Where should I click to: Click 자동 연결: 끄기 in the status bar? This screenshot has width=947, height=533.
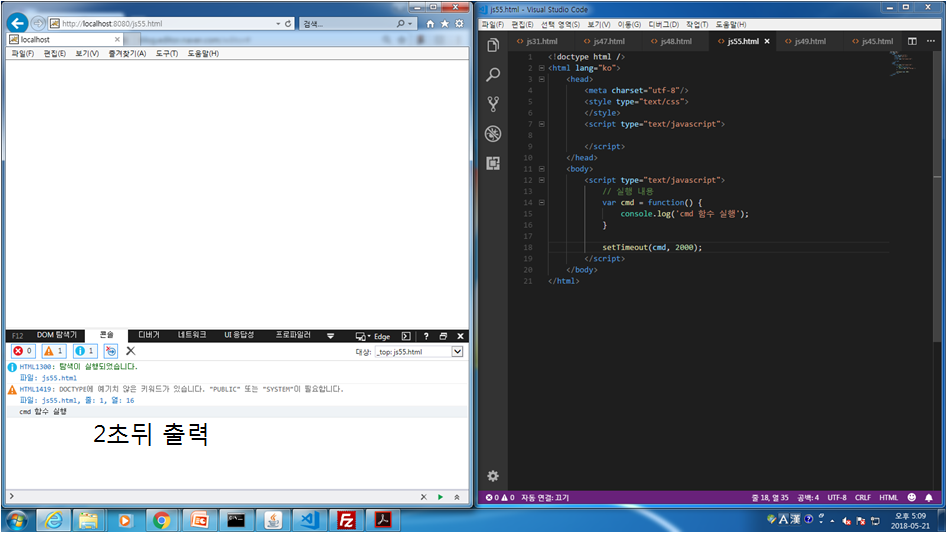click(545, 497)
